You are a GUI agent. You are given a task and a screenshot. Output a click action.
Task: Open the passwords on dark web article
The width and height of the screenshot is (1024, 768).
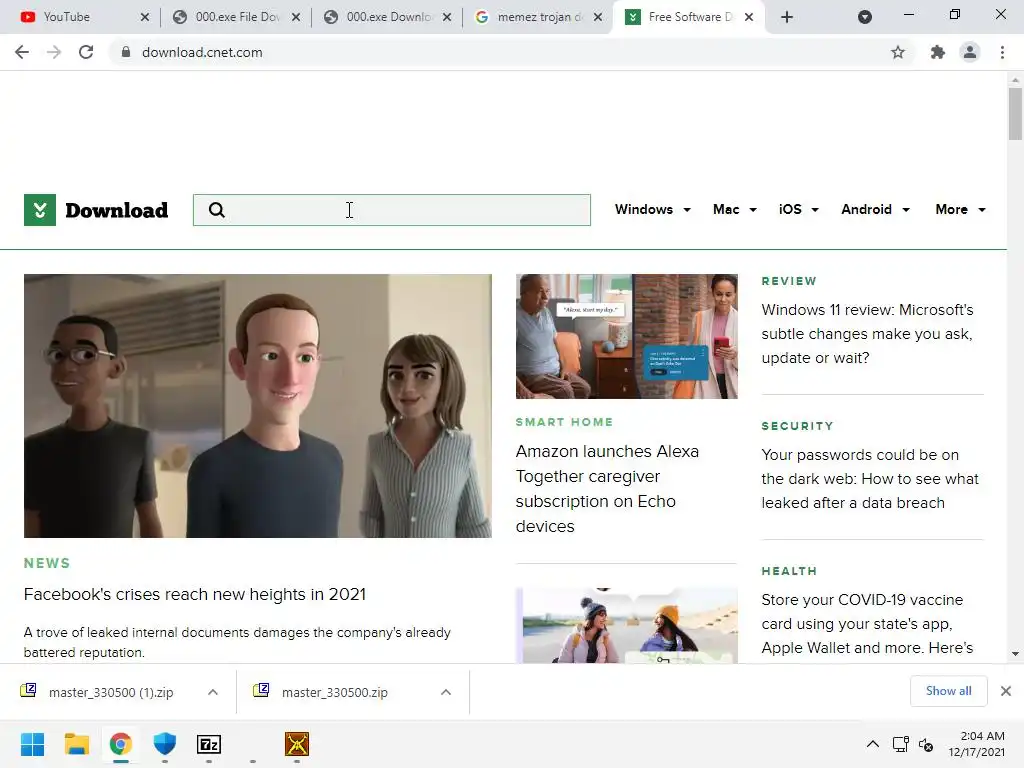[870, 479]
